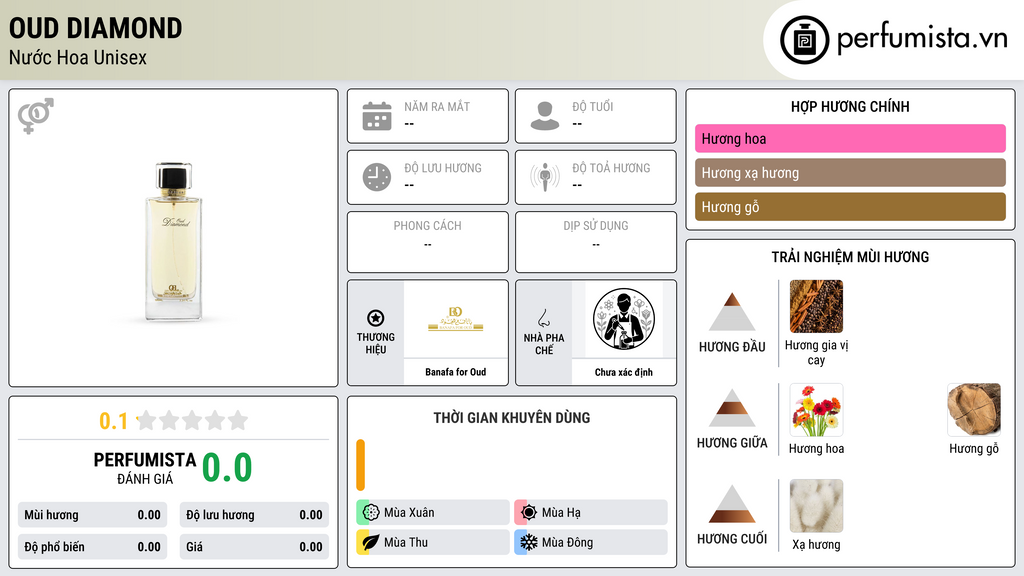The width and height of the screenshot is (1024, 576).
Task: Click the DỊP SỬ DỤNG card
Action: point(596,242)
